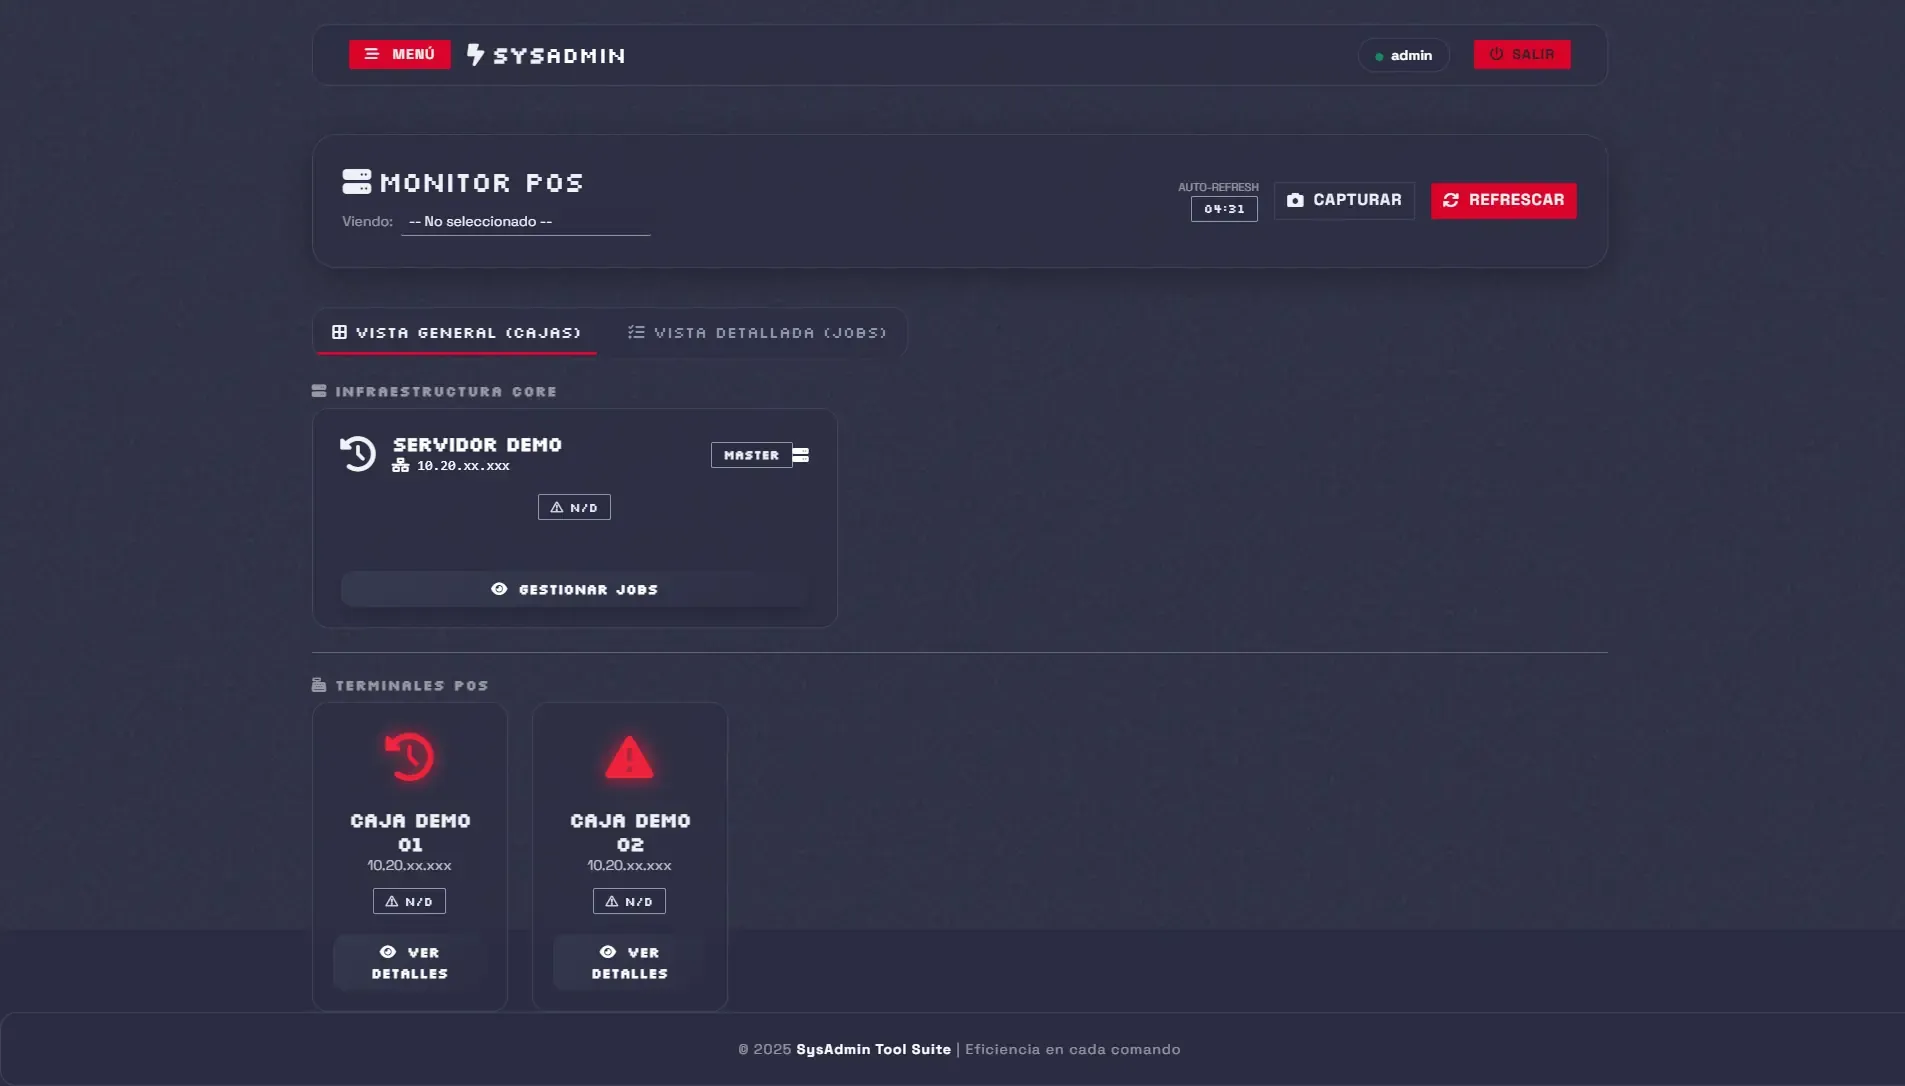Log out with the SALIR button

(1521, 54)
